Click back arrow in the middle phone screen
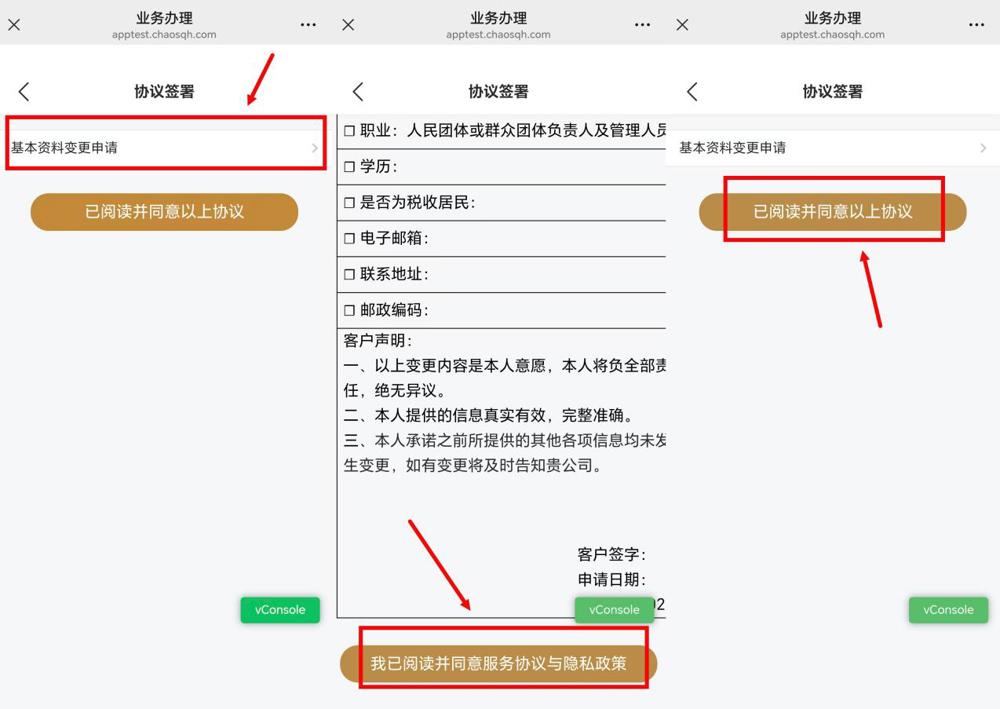This screenshot has width=1000, height=709. (358, 92)
